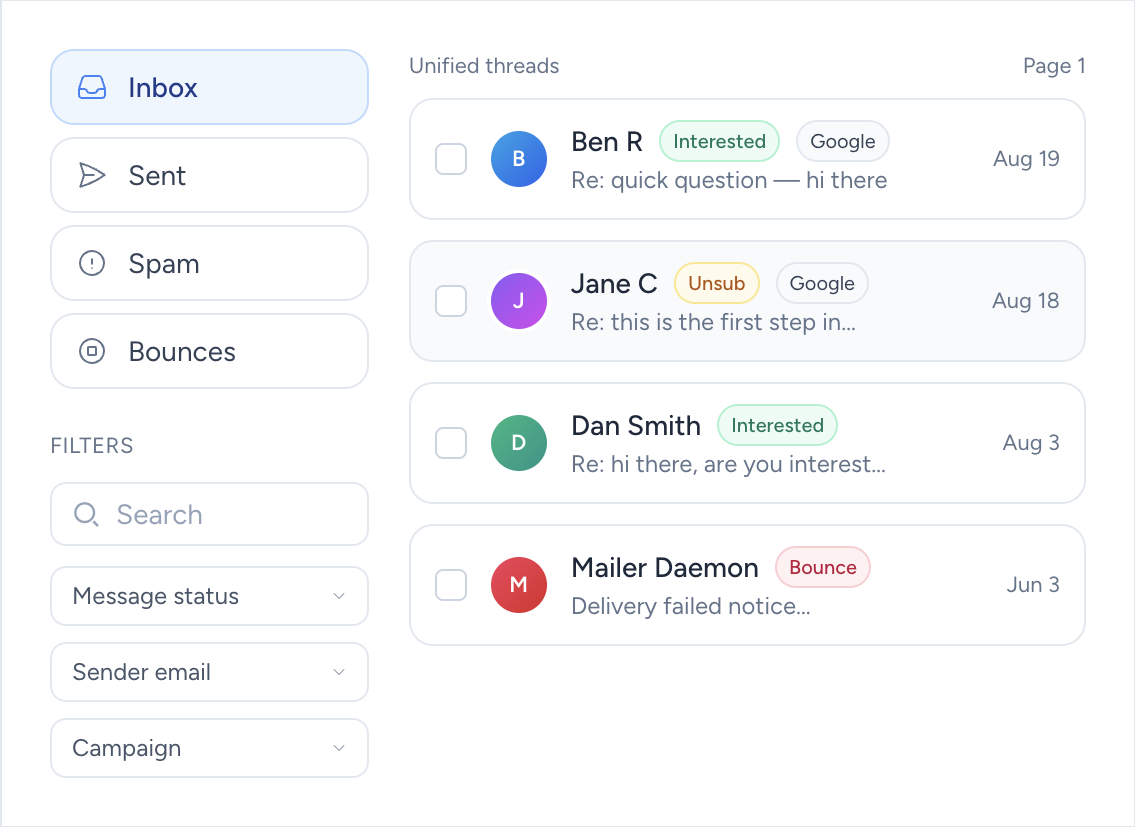Image resolution: width=1135 pixels, height=827 pixels.
Task: Open the Campaign filter dropdown
Action: 209,748
